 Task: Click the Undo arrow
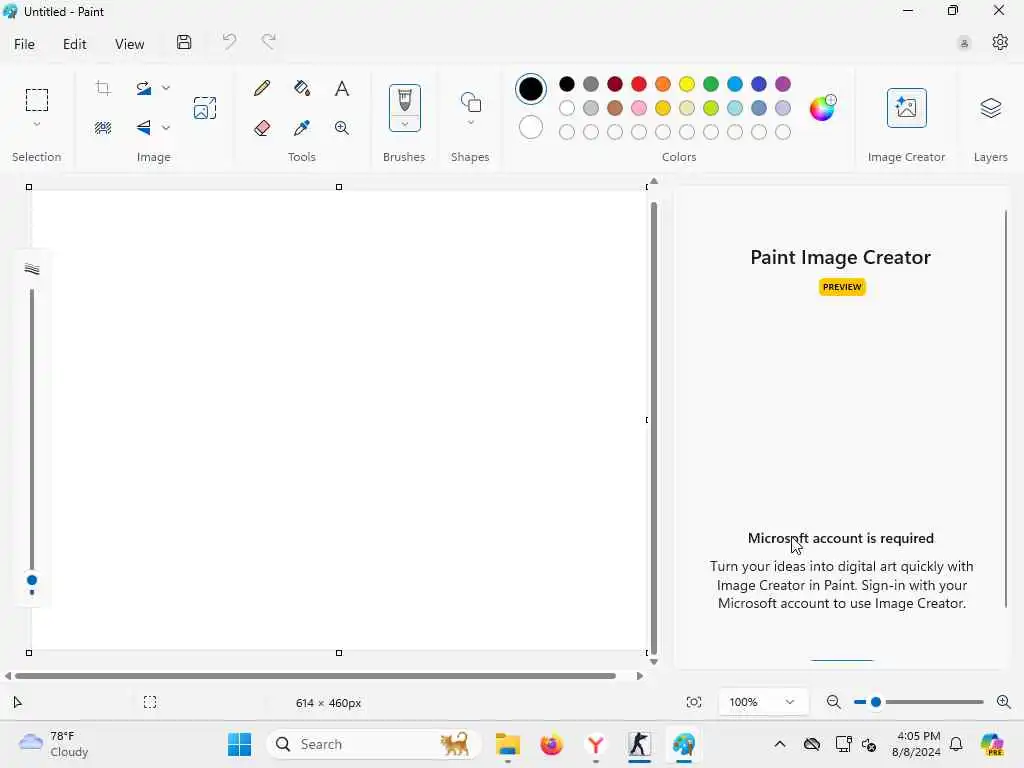pos(229,42)
